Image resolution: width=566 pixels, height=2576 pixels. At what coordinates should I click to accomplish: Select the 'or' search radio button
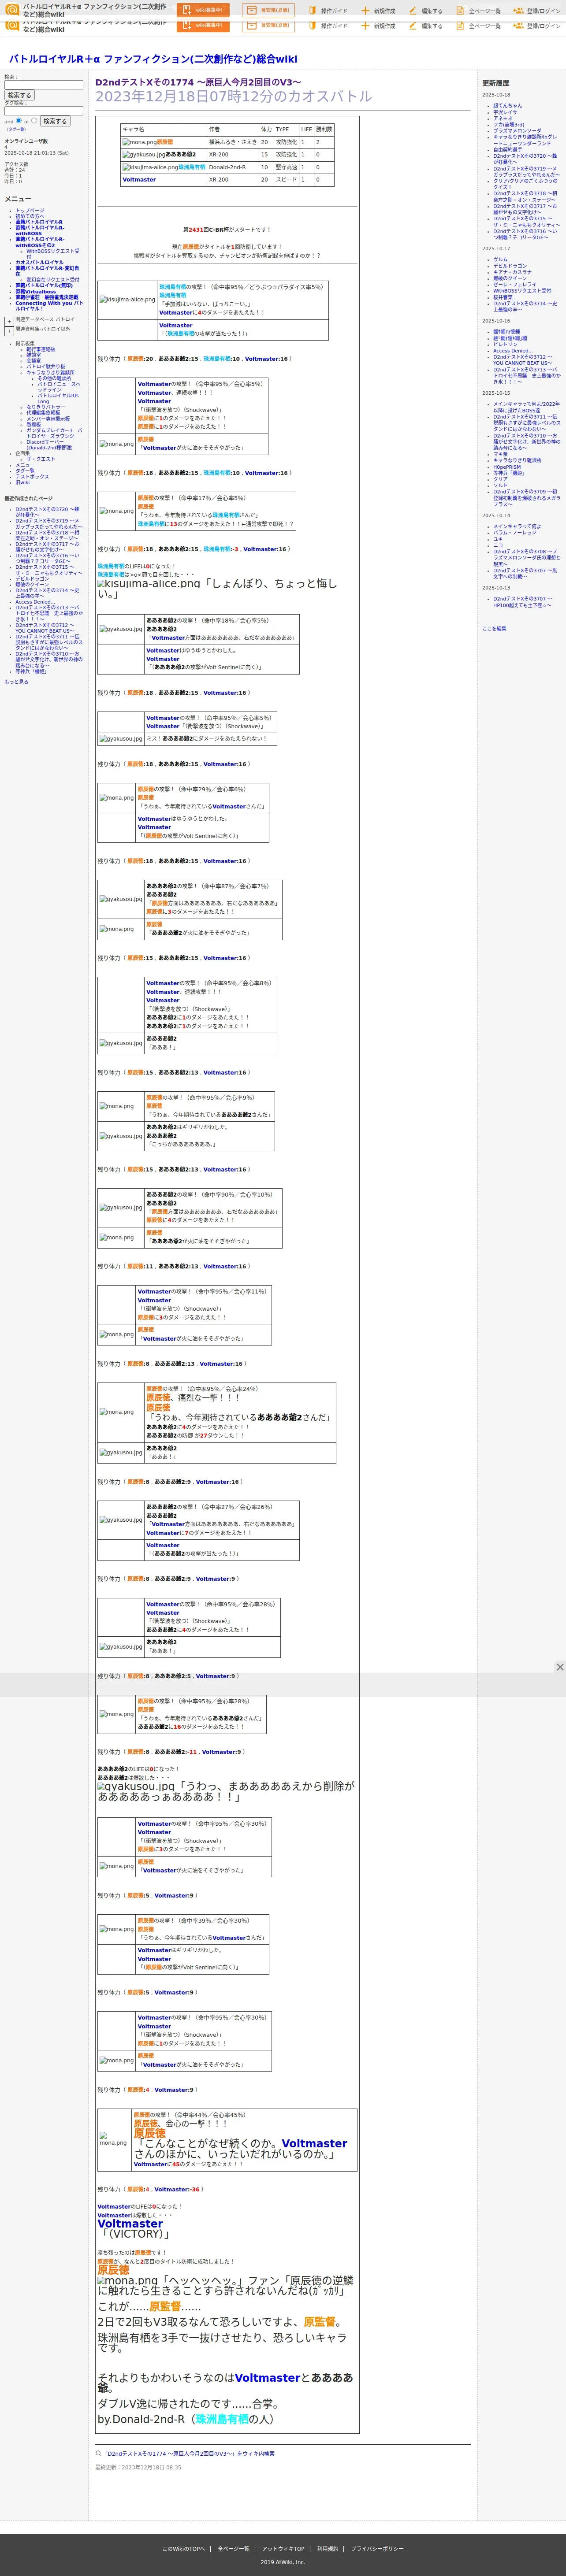(x=34, y=121)
